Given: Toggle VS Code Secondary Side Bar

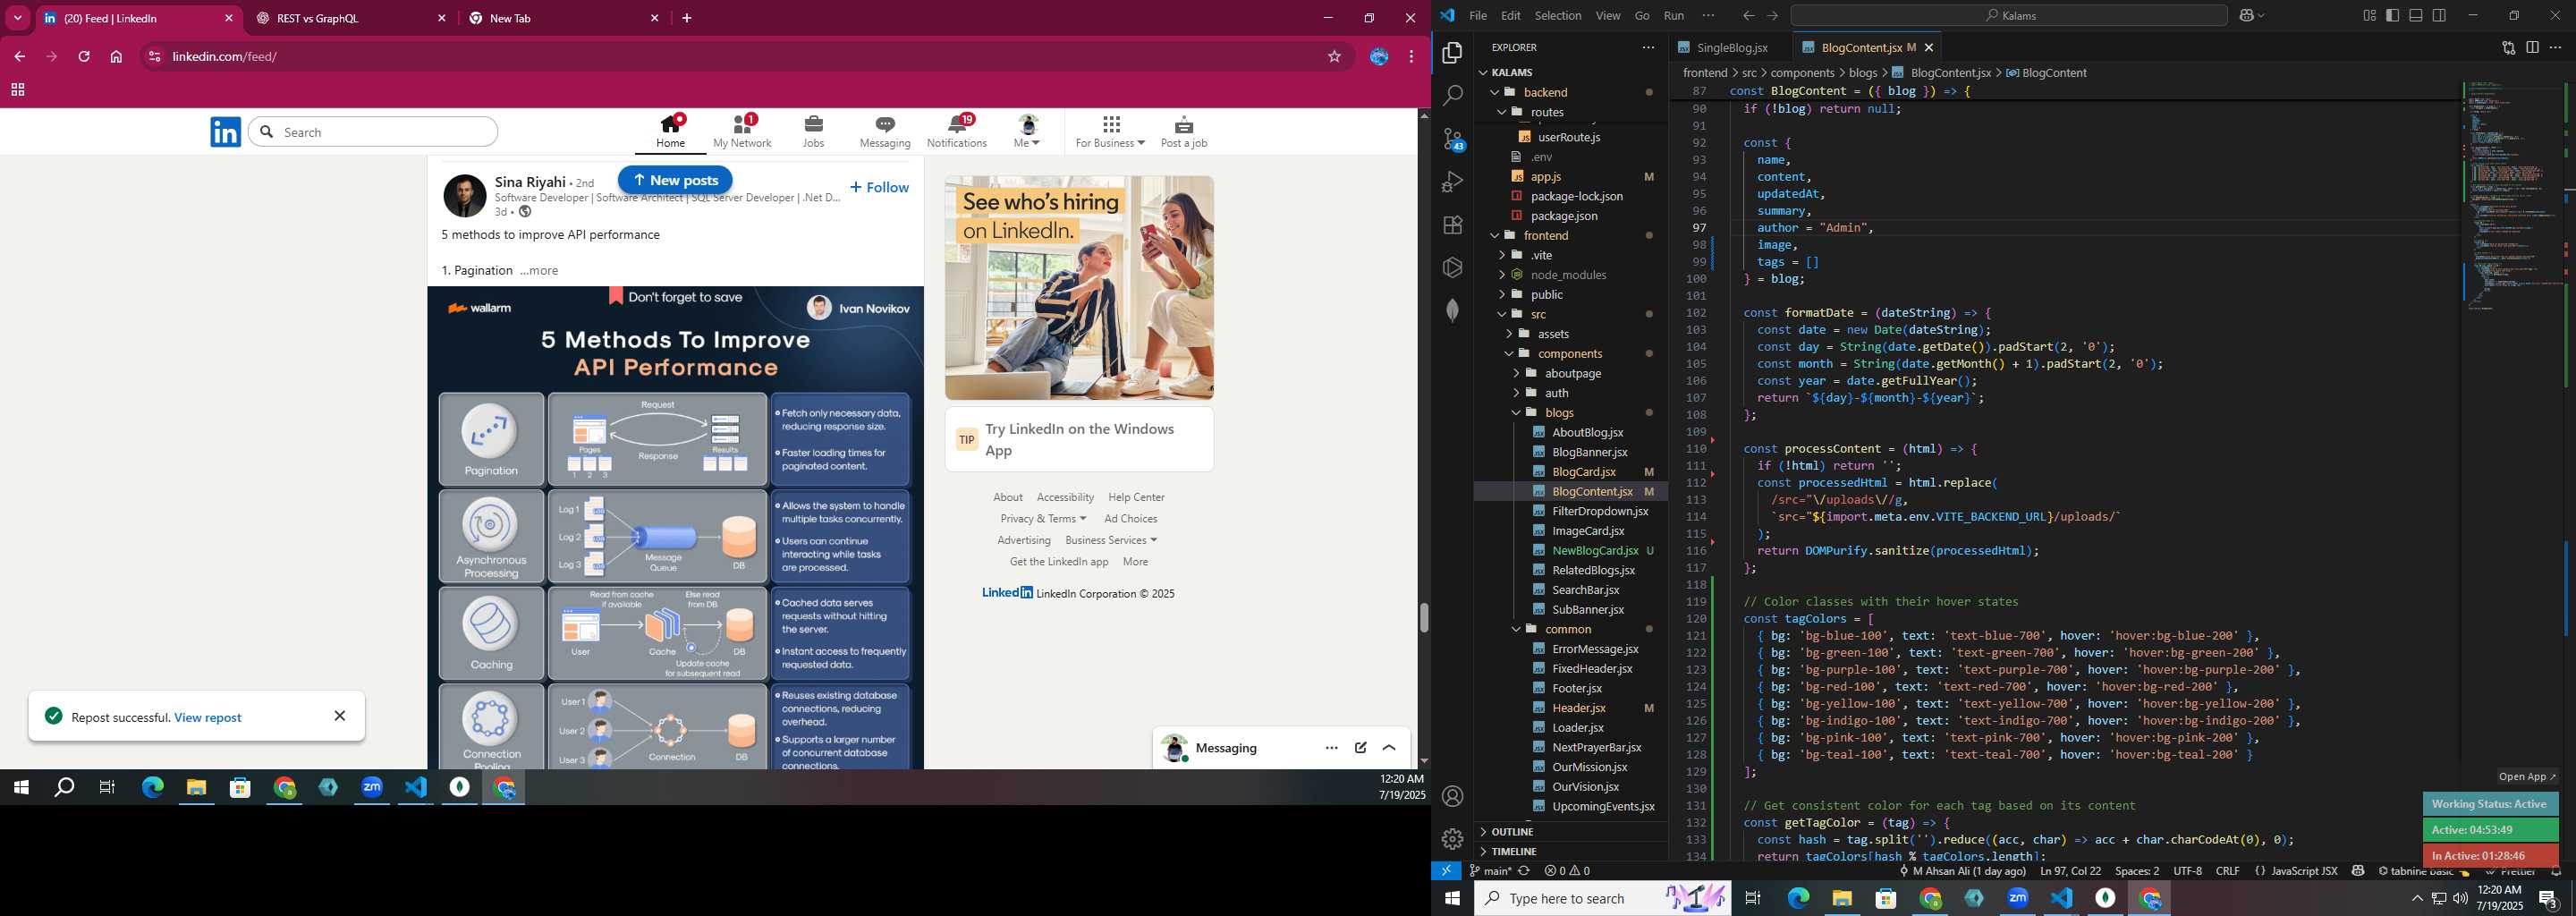Looking at the screenshot, I should [2440, 15].
